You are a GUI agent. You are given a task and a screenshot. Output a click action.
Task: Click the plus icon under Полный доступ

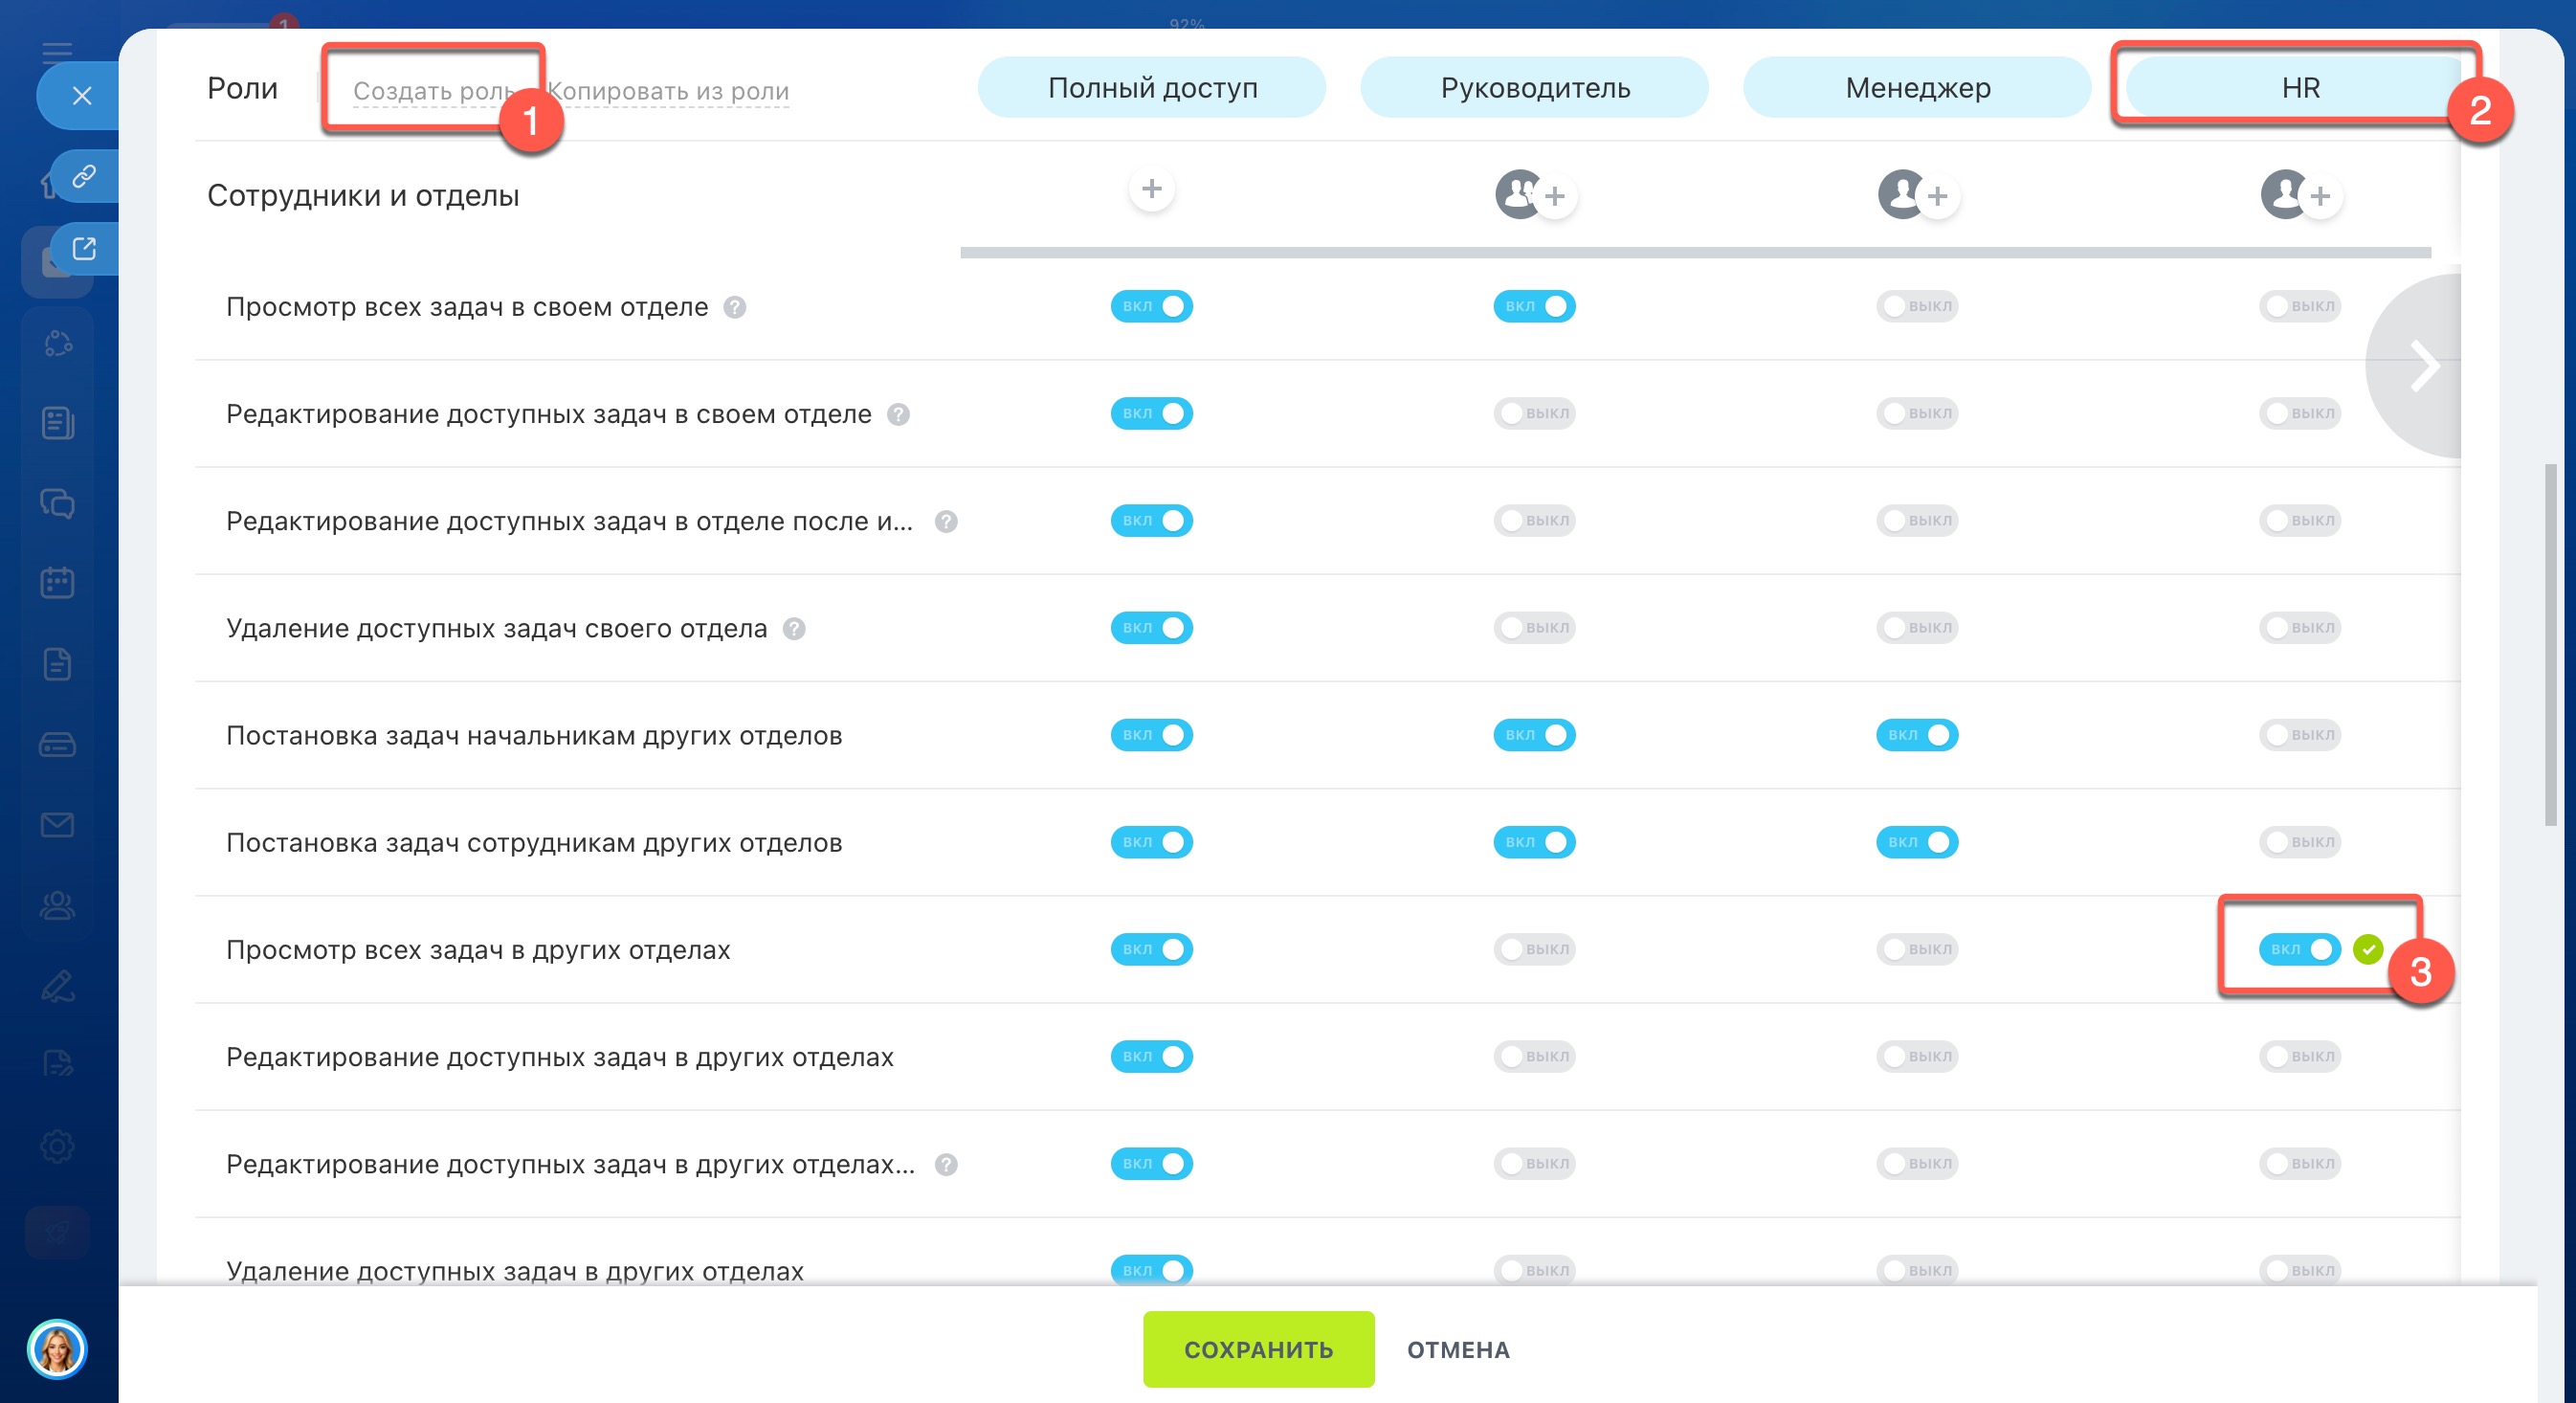click(x=1151, y=189)
